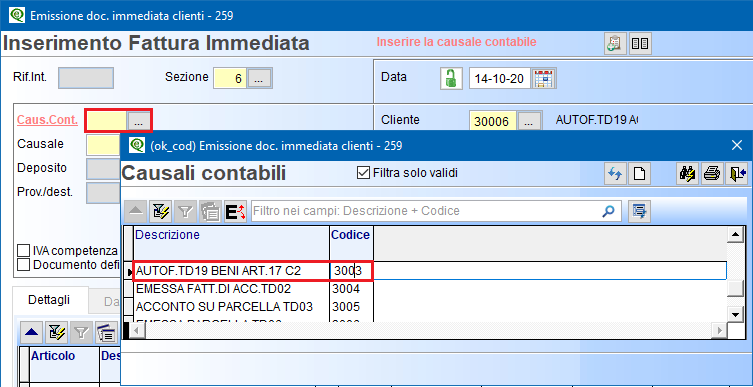753x387 pixels.
Task: Click the black E sort icon in popup
Action: point(235,211)
